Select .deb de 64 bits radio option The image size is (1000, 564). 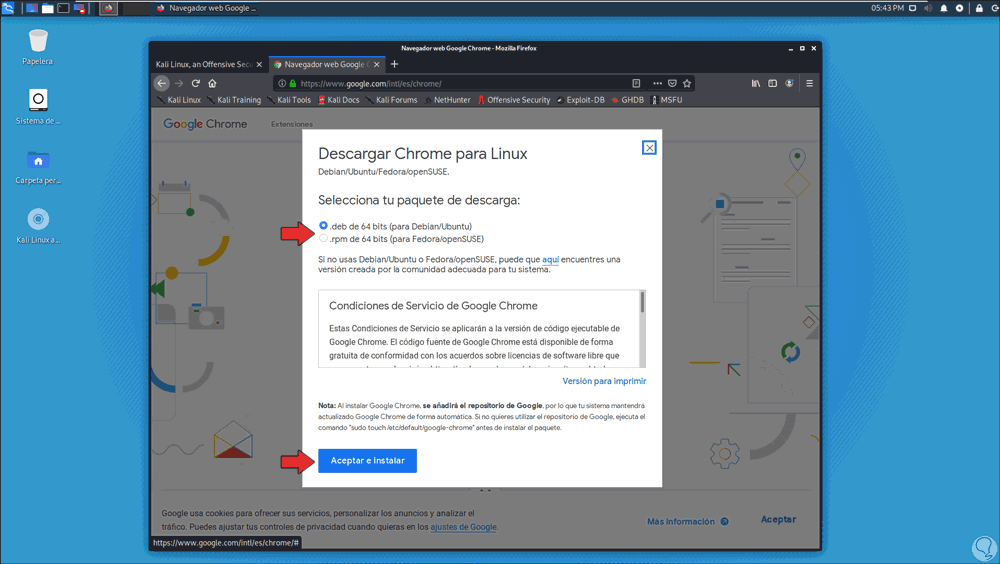(323, 226)
